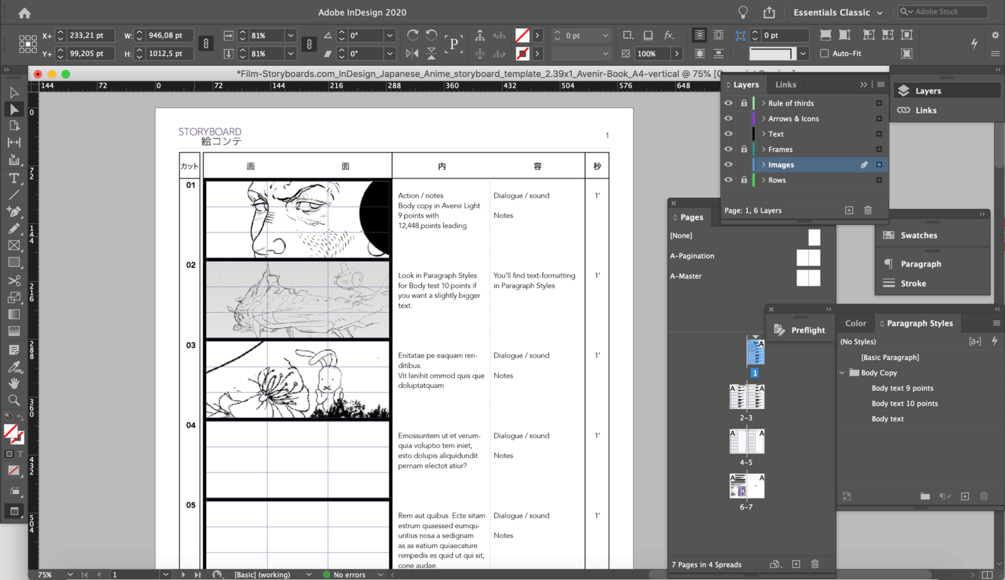
Task: Click the stroke color swatch in control bar
Action: click(522, 53)
